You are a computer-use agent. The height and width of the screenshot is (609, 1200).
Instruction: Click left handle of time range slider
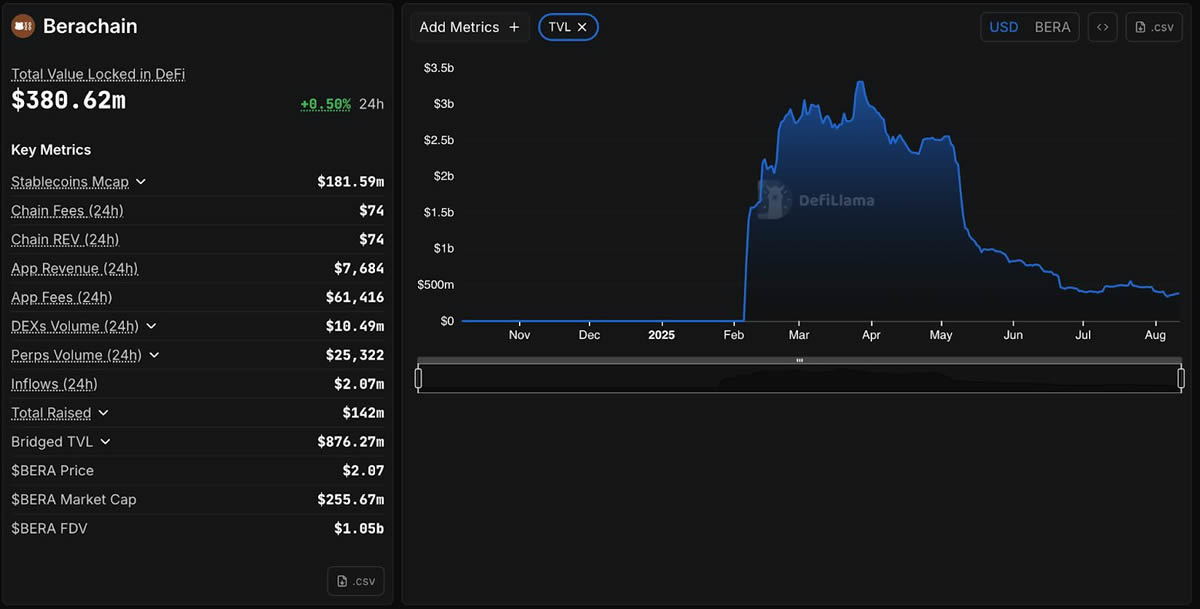tap(418, 378)
